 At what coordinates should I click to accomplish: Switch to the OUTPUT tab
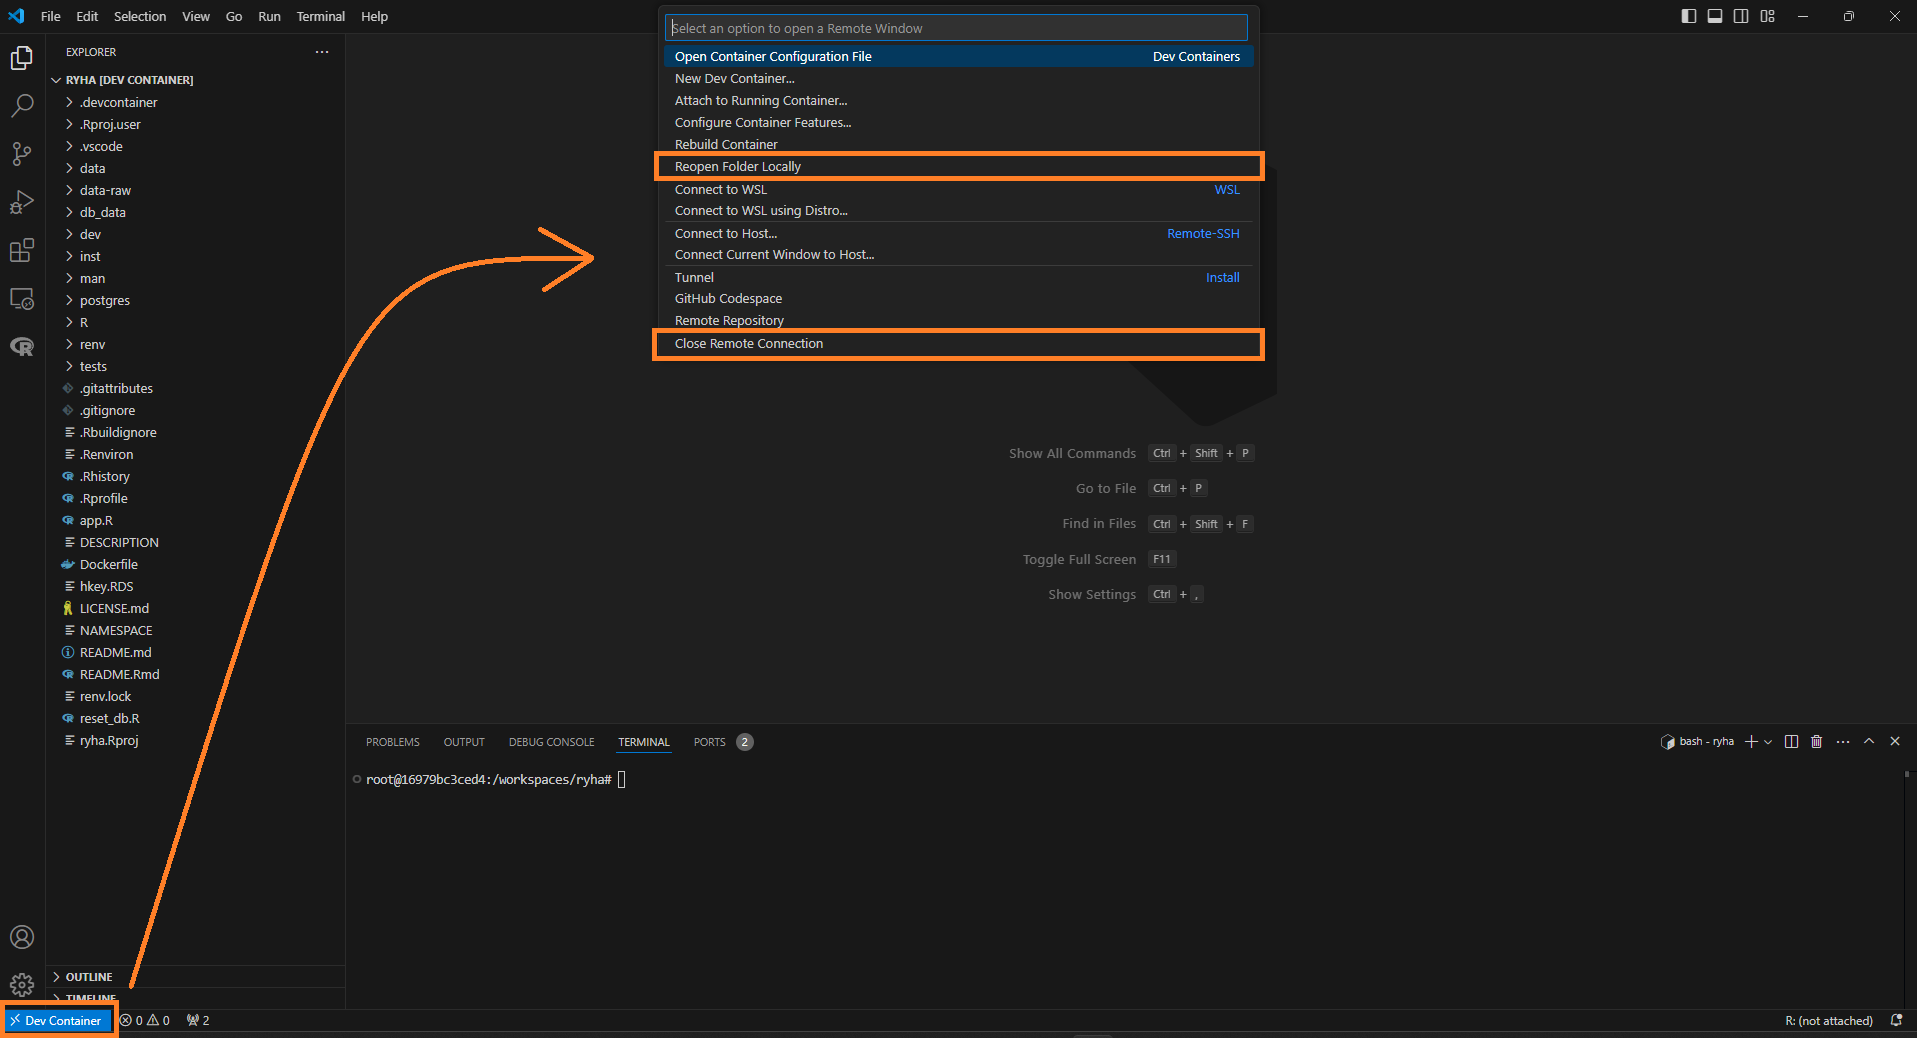464,742
